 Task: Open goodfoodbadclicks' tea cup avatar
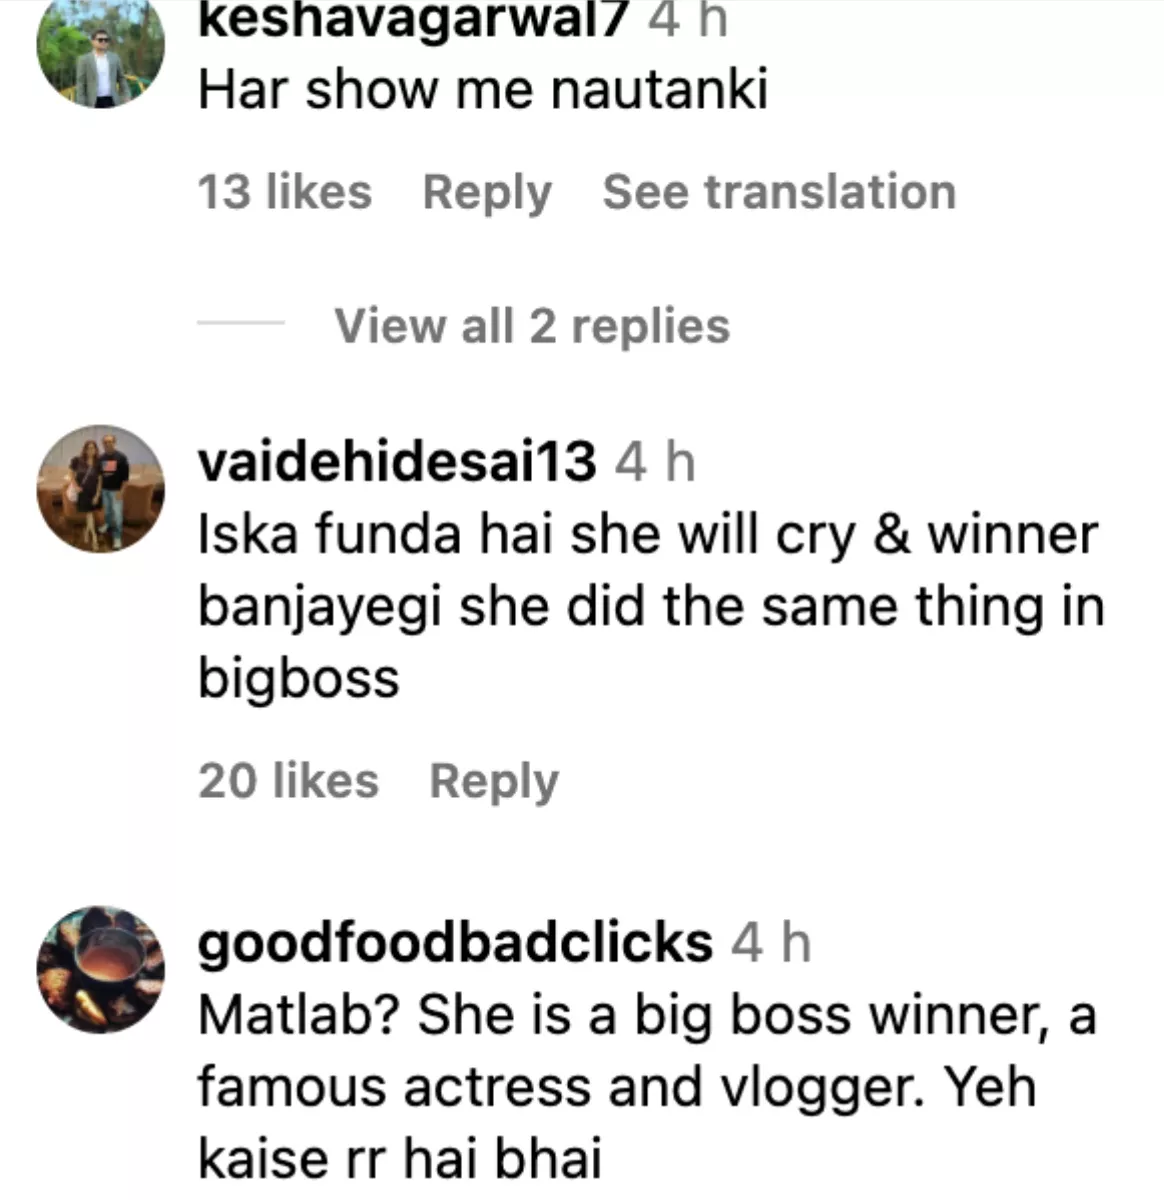(x=101, y=969)
